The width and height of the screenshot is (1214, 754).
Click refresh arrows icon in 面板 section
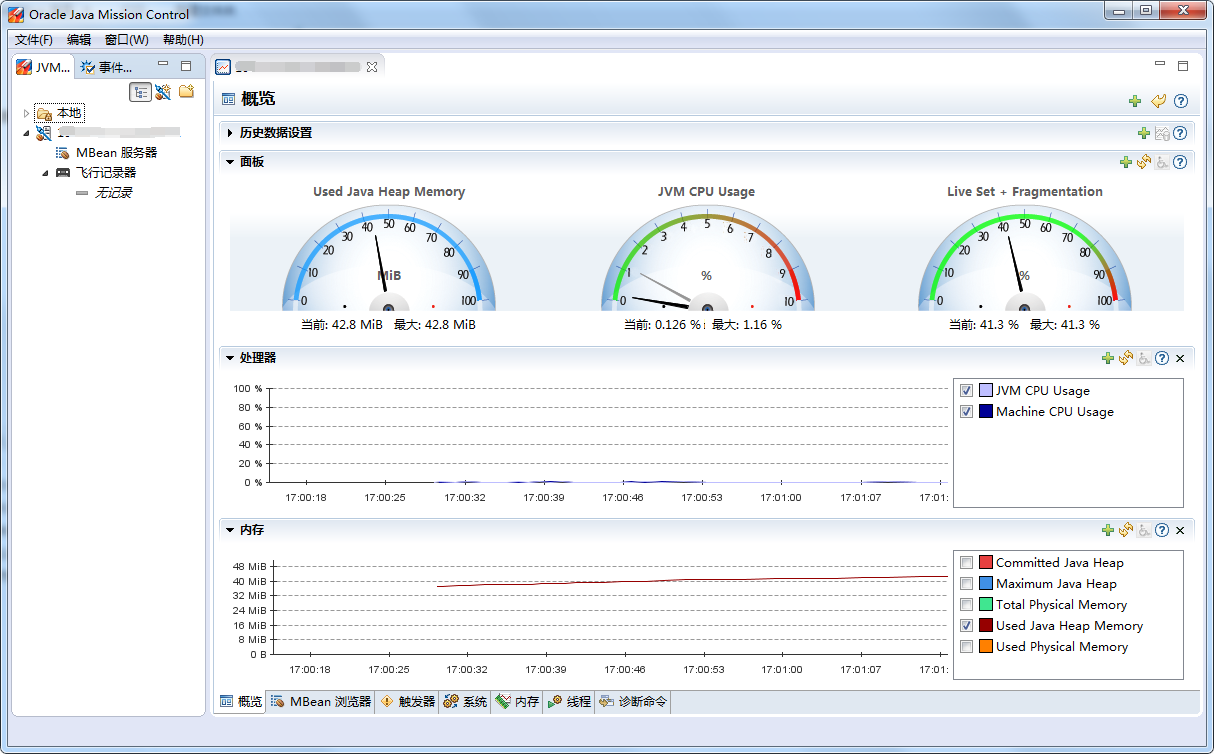[1144, 162]
